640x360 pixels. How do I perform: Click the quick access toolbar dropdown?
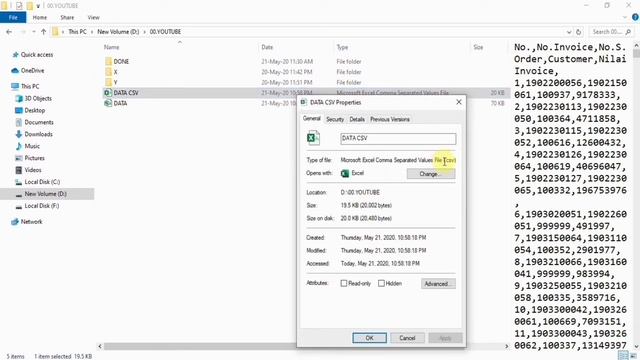click(x=38, y=6)
